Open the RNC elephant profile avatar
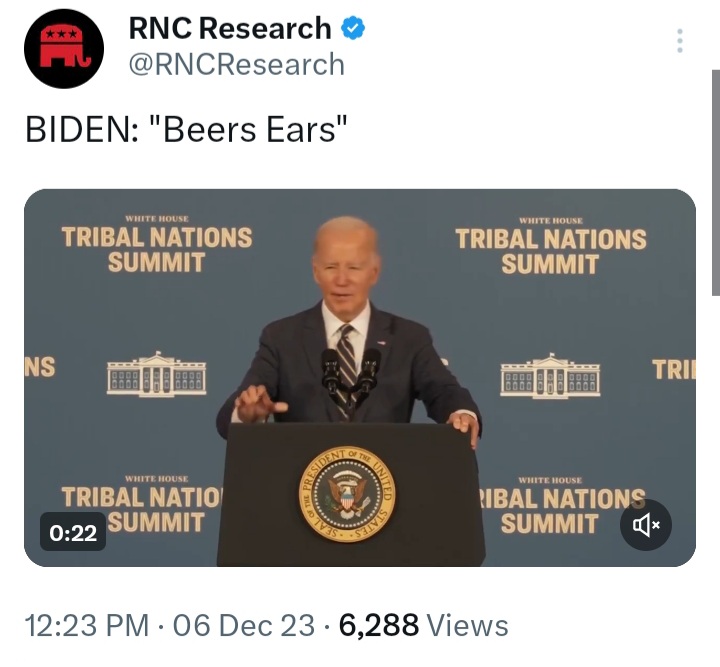The height and width of the screenshot is (667, 720). point(64,49)
